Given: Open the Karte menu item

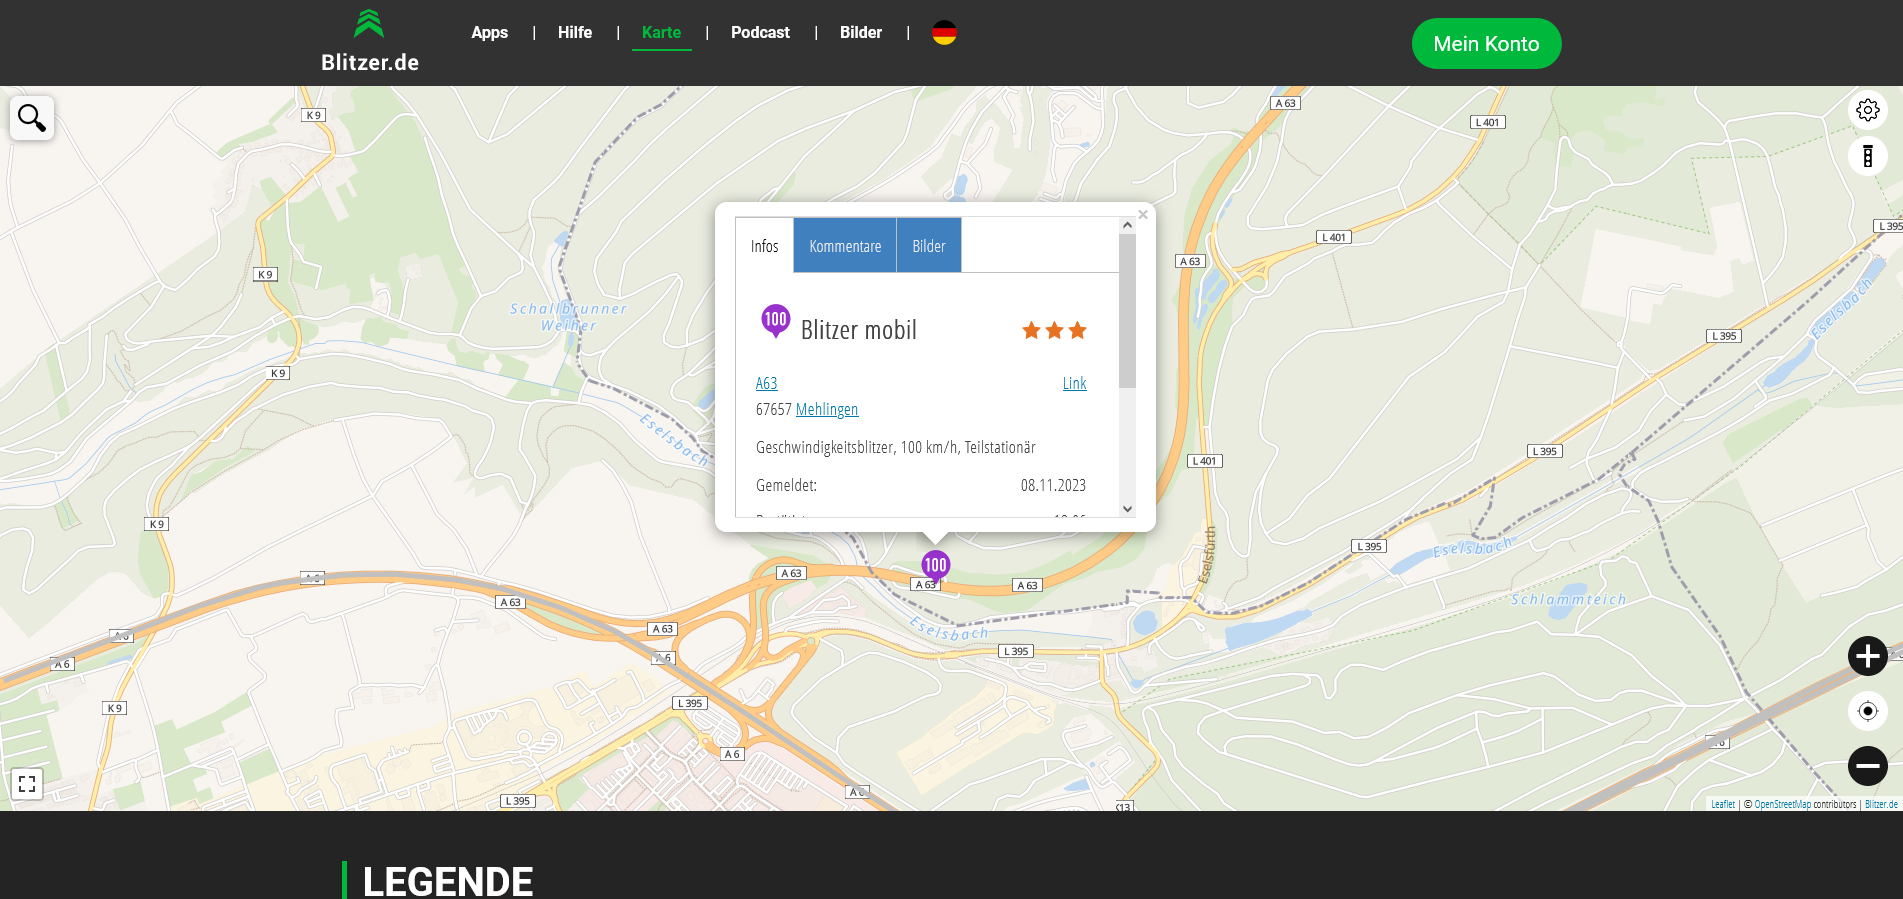Looking at the screenshot, I should click(661, 33).
